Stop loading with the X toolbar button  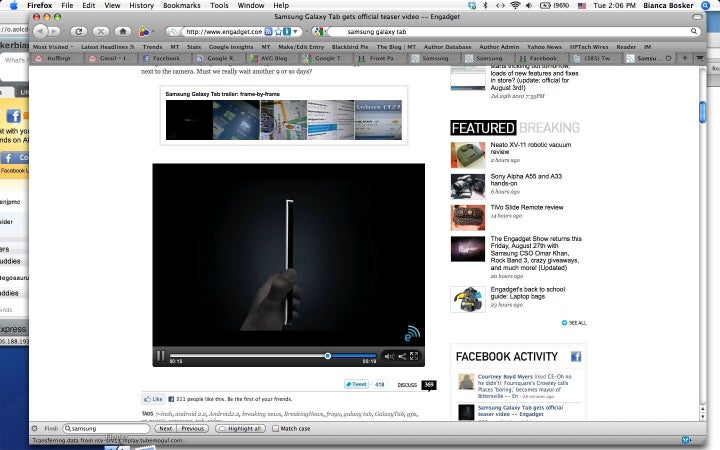click(x=101, y=31)
